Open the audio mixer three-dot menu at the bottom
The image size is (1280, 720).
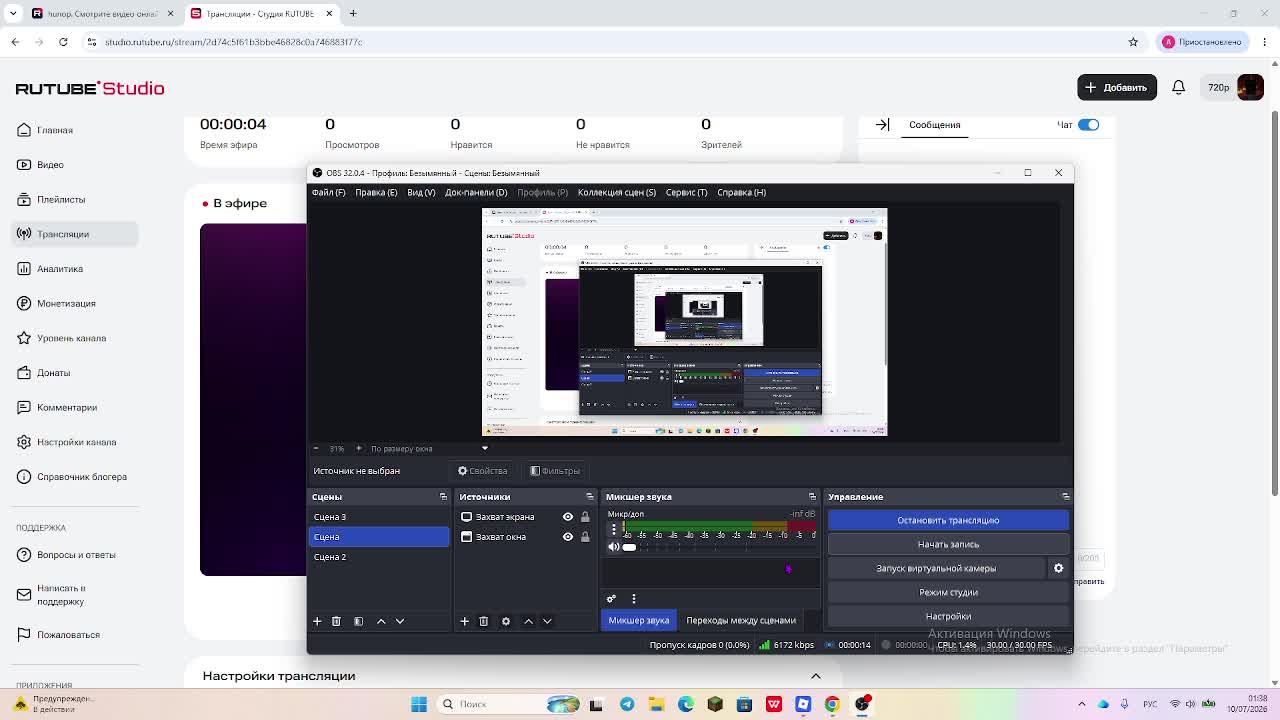(633, 598)
